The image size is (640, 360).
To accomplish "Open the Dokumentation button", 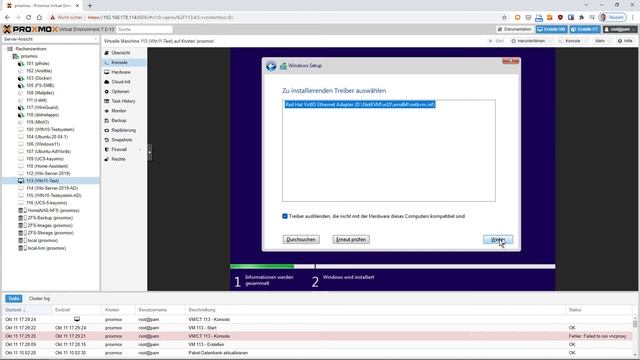I will (x=515, y=29).
